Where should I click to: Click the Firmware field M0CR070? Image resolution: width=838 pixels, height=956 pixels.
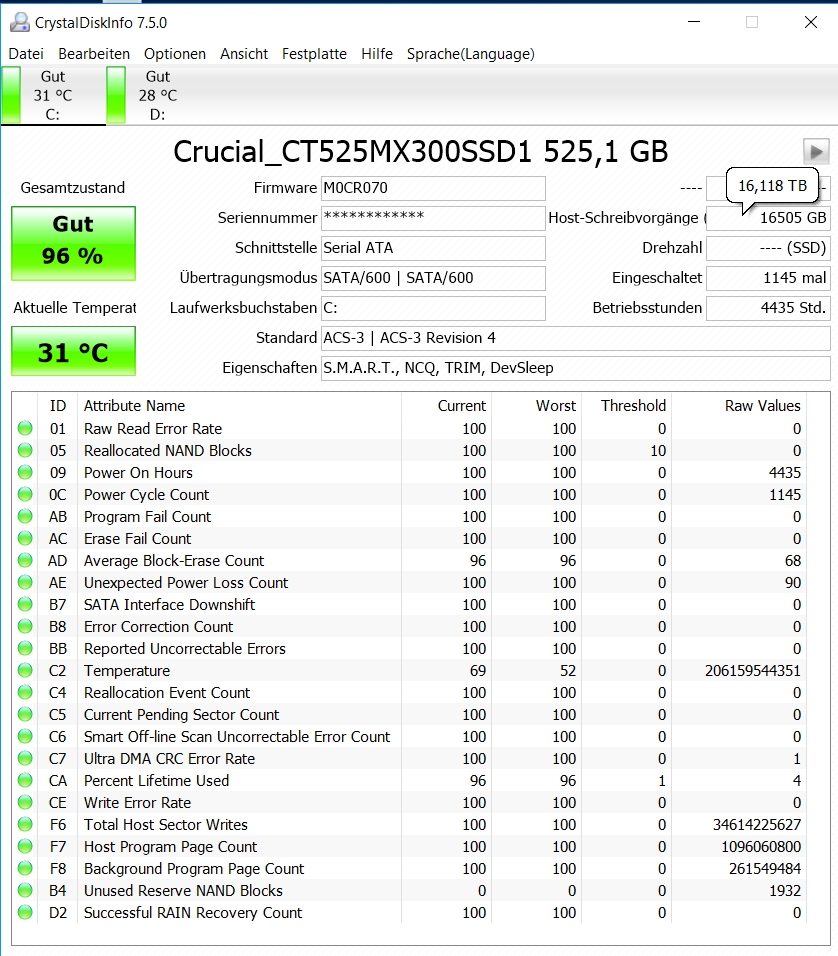[433, 188]
